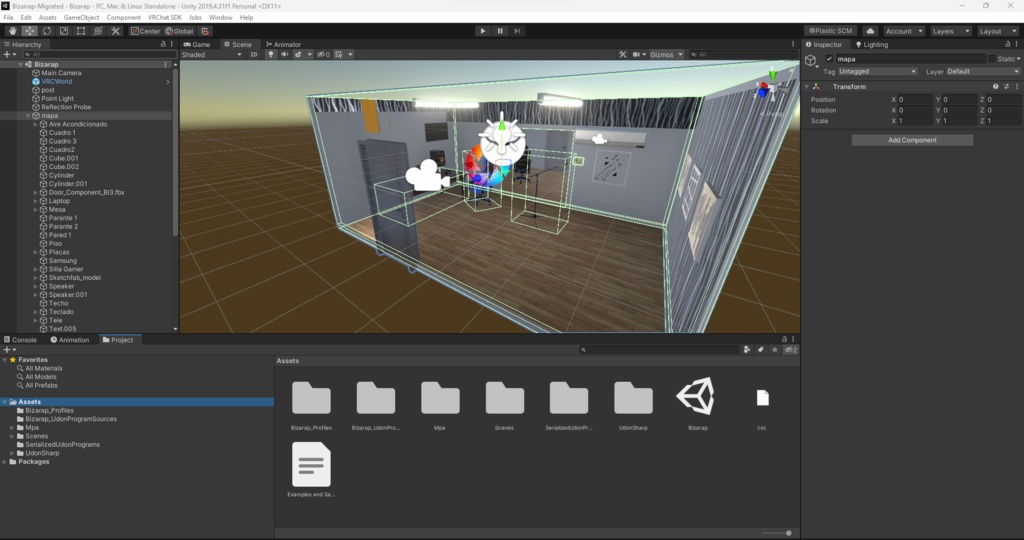Select the combined Transform tool
1024x540 pixels.
click(98, 31)
